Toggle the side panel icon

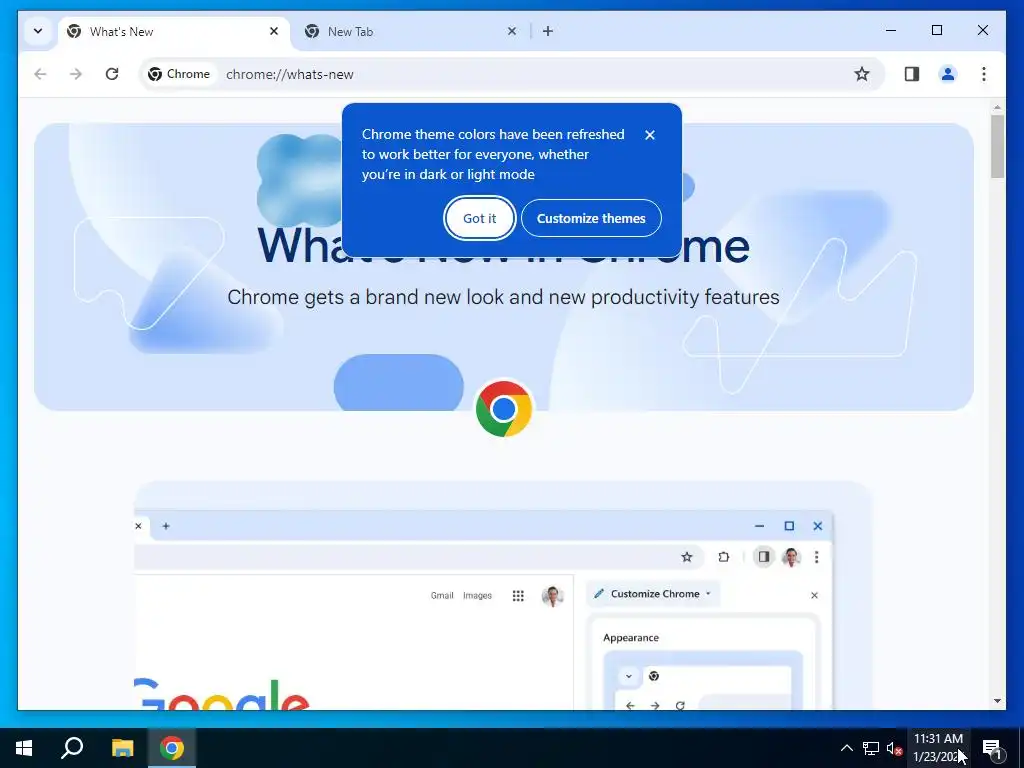[x=912, y=74]
